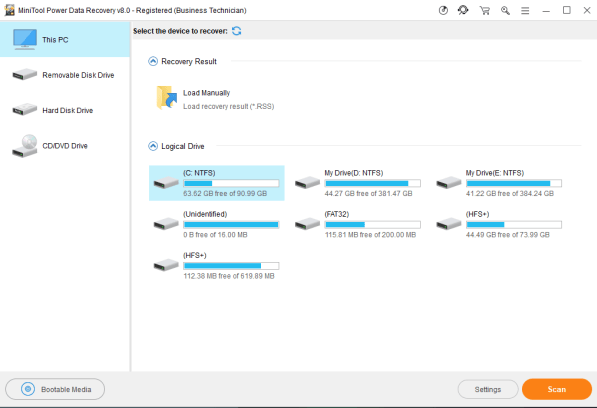
Task: Click the '(Unidentified)' drive label
Action: tap(205, 214)
